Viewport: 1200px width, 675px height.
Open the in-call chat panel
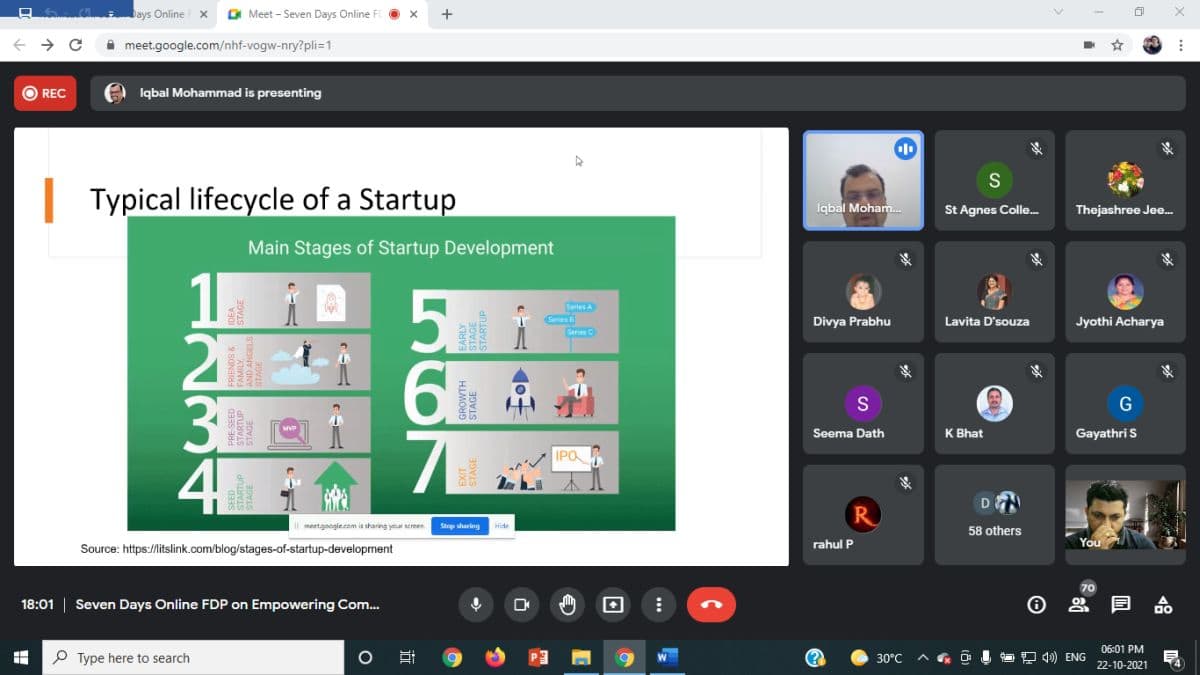(1121, 604)
